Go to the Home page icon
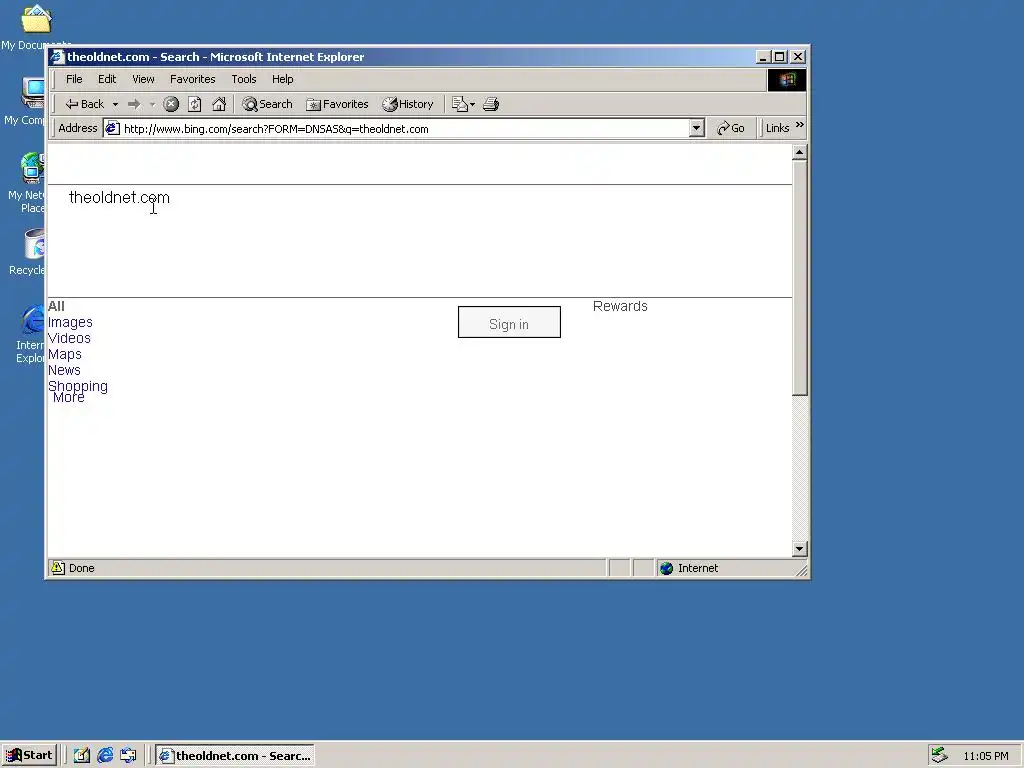Screen dimensions: 1024x768 pyautogui.click(x=219, y=104)
